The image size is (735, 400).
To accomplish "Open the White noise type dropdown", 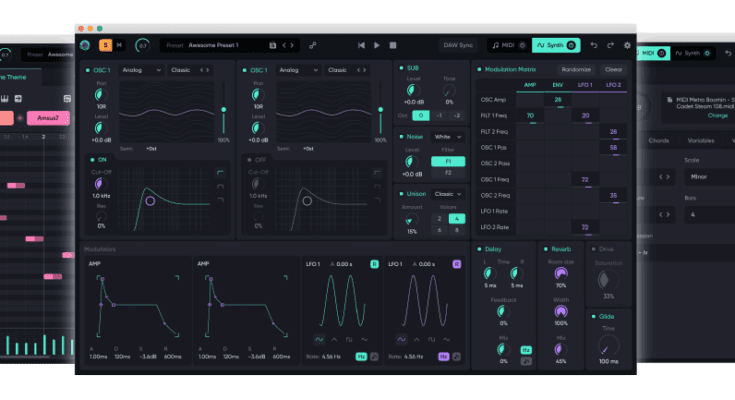I will pyautogui.click(x=446, y=136).
